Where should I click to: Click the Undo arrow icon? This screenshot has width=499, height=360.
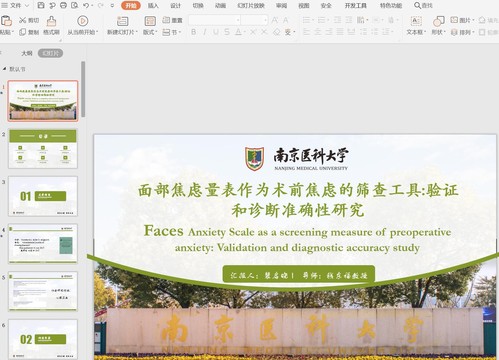coord(86,5)
